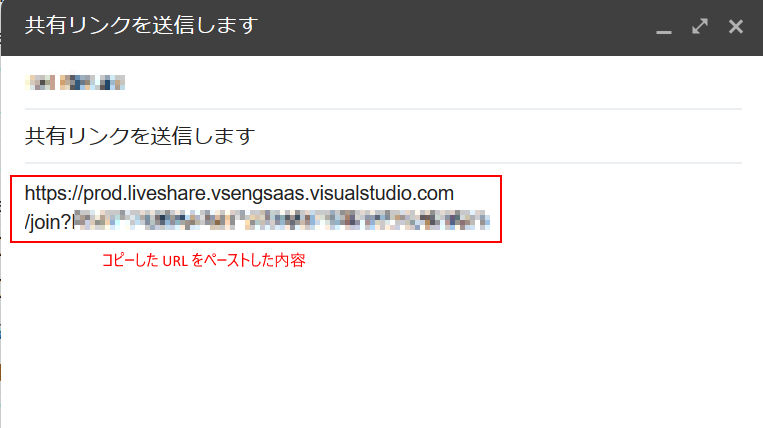
Task: Click the header title 共有リンクを送信します
Action: coord(141,25)
